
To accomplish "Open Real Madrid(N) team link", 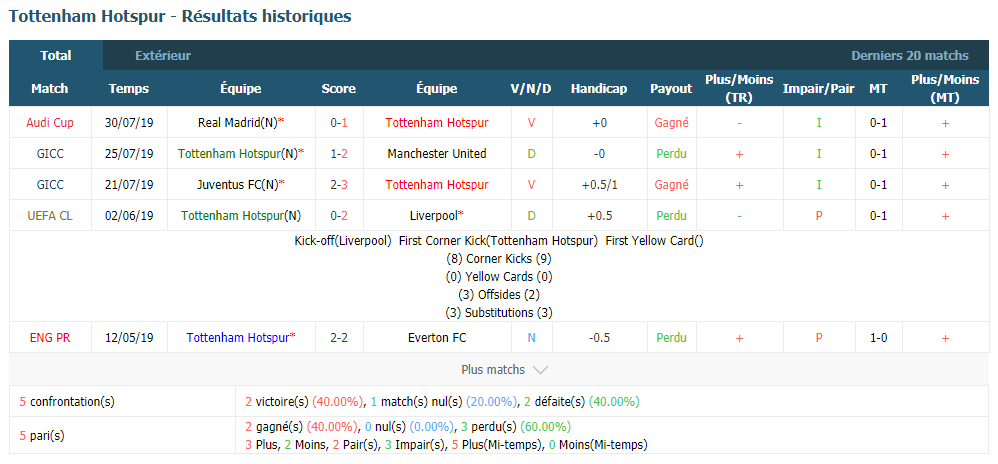I will (x=238, y=123).
